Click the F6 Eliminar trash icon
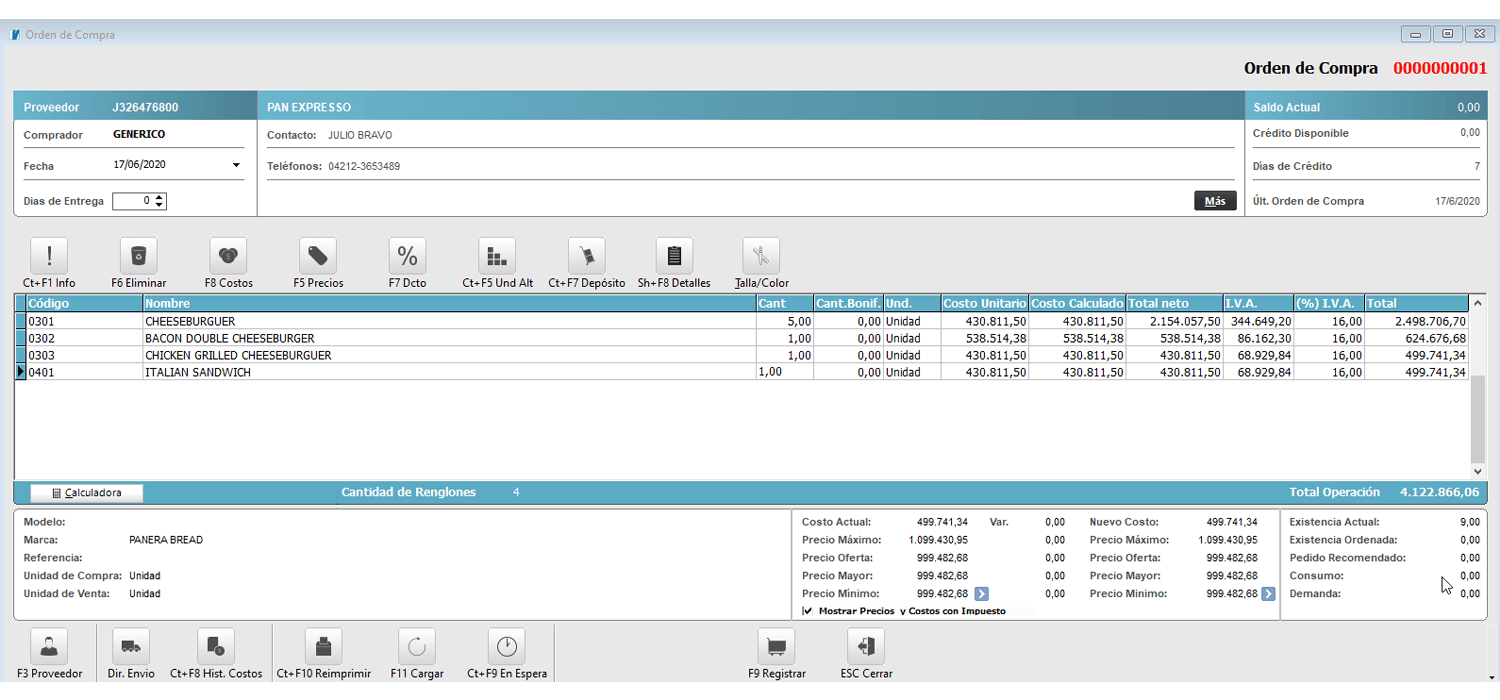Screen dimensions: 1500x700 click(x=139, y=256)
